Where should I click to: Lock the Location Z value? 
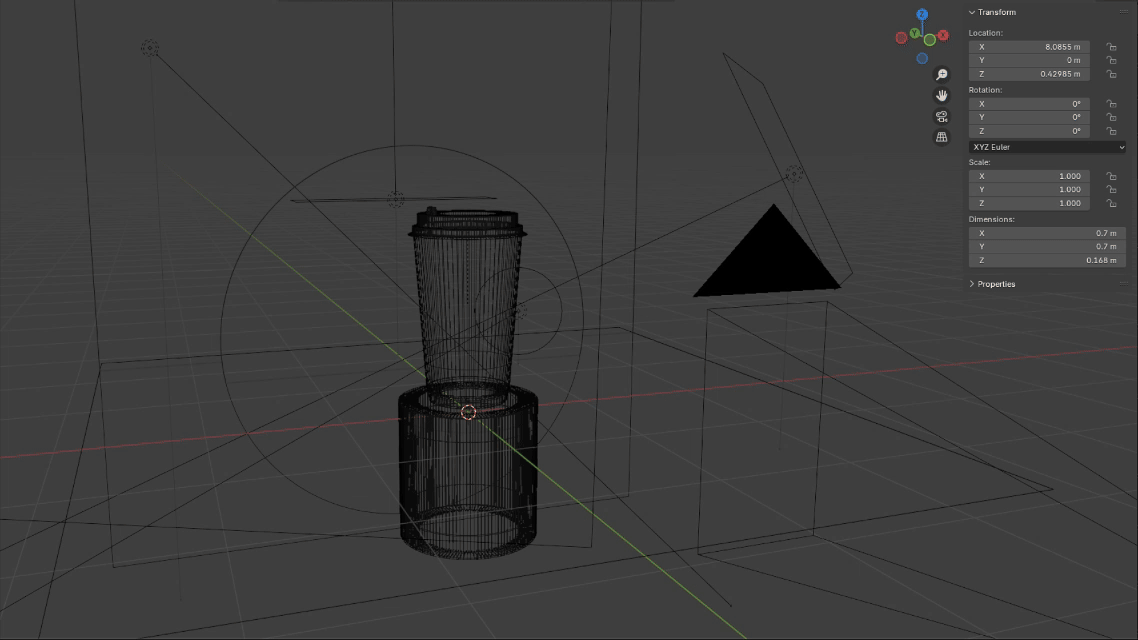[1111, 74]
